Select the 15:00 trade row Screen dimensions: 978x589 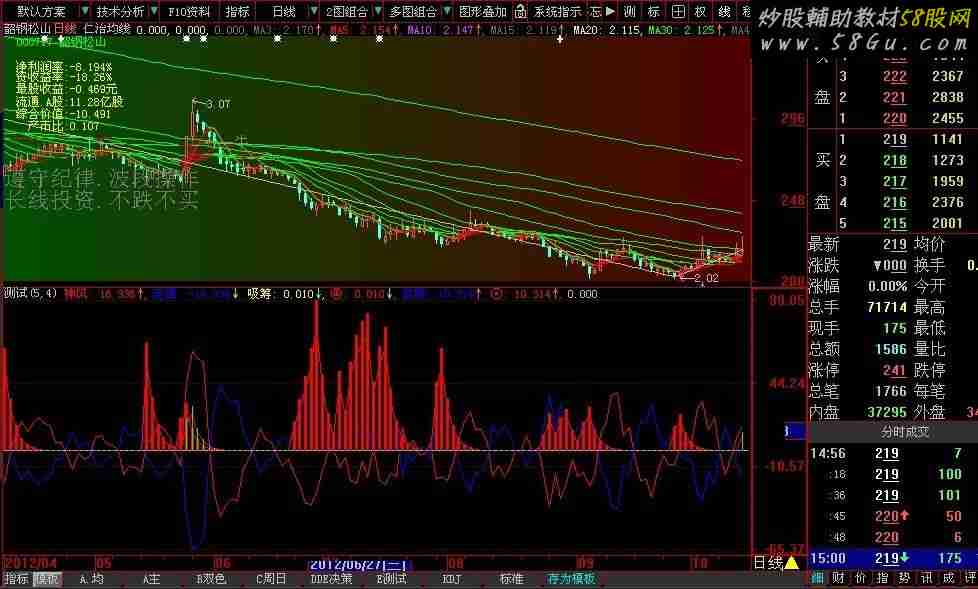coord(893,558)
